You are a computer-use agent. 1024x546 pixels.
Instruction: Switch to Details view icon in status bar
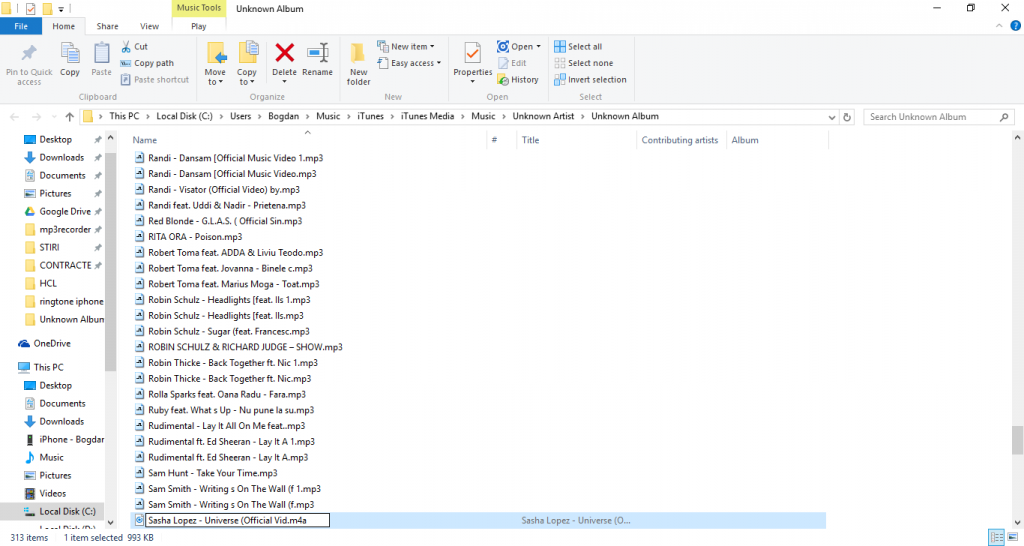[x=997, y=538]
